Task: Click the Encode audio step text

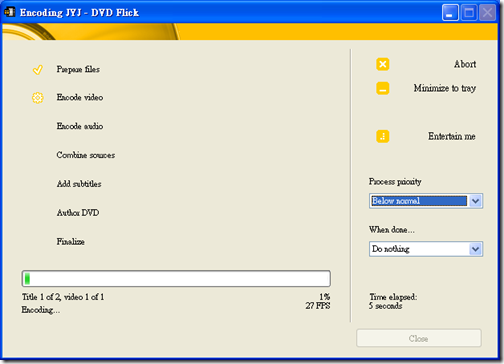Action: tap(80, 126)
